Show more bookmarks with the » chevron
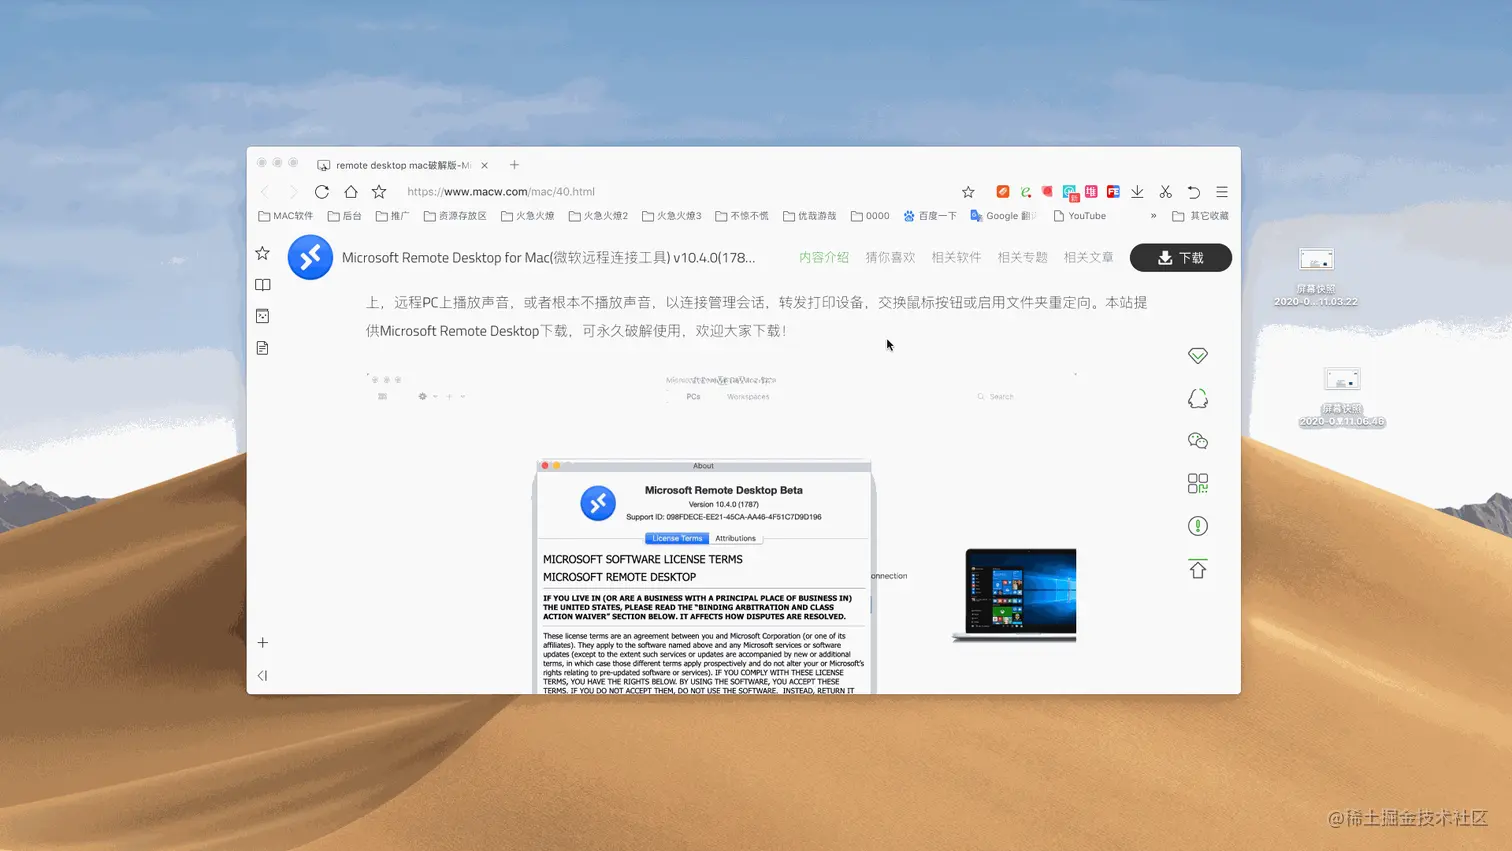Viewport: 1512px width, 851px height. pos(1153,216)
